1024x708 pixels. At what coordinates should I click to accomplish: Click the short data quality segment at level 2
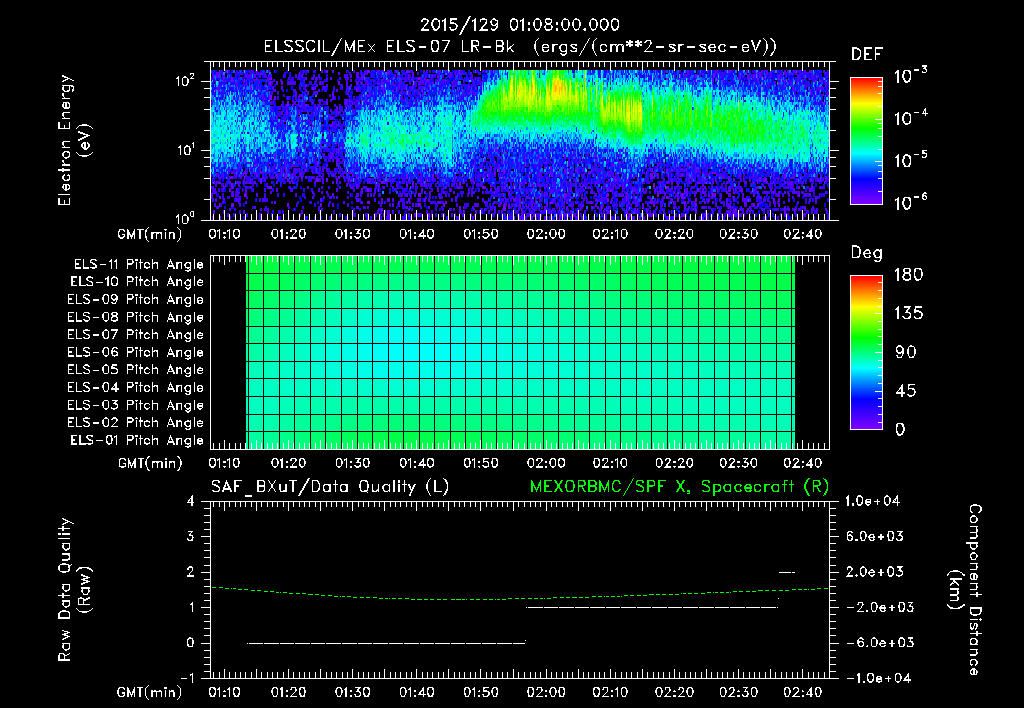point(787,572)
